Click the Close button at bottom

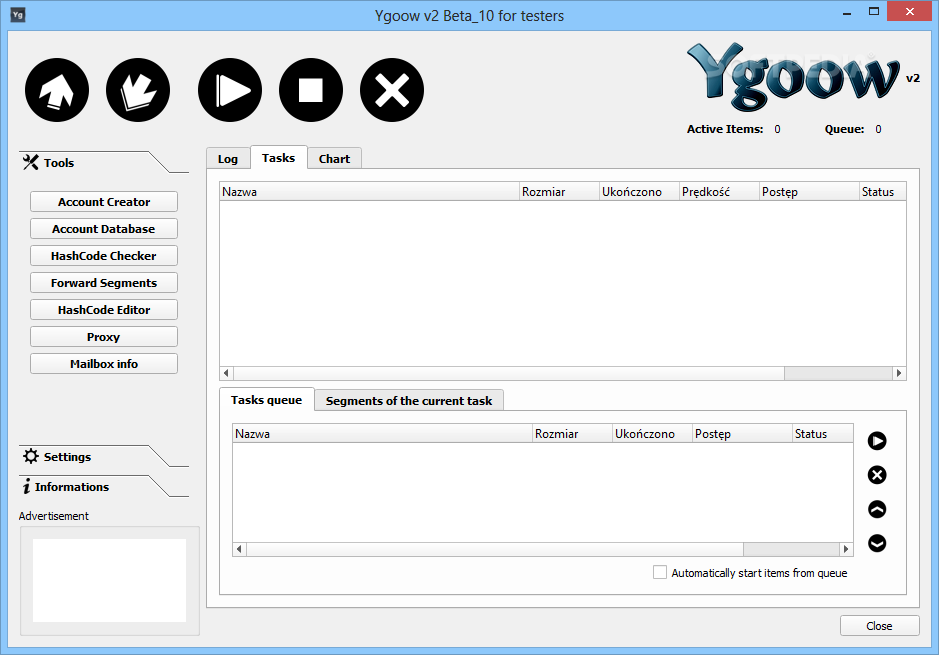click(x=879, y=626)
